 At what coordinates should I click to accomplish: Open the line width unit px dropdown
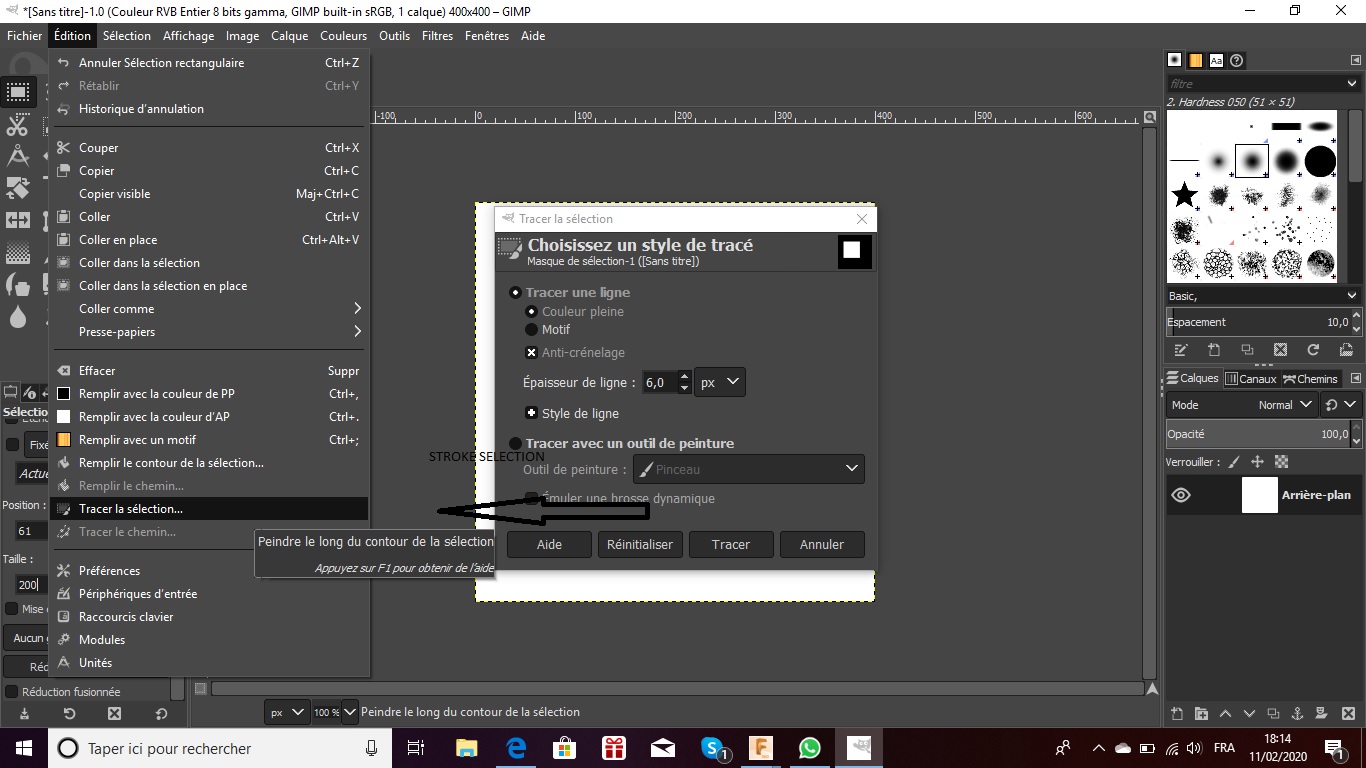[x=719, y=382]
